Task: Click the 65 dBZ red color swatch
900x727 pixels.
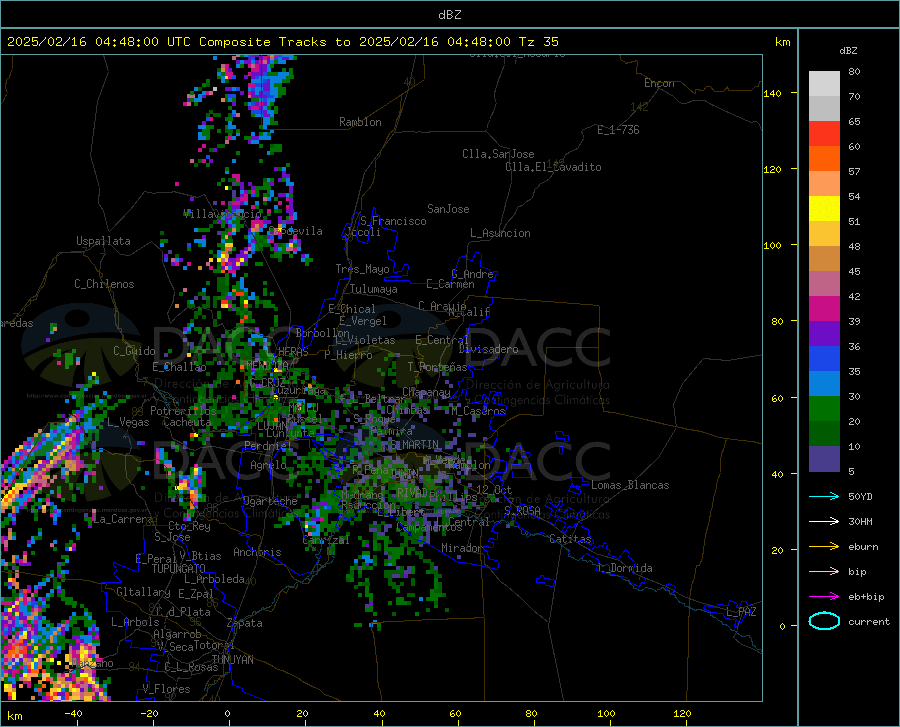Action: pos(824,133)
